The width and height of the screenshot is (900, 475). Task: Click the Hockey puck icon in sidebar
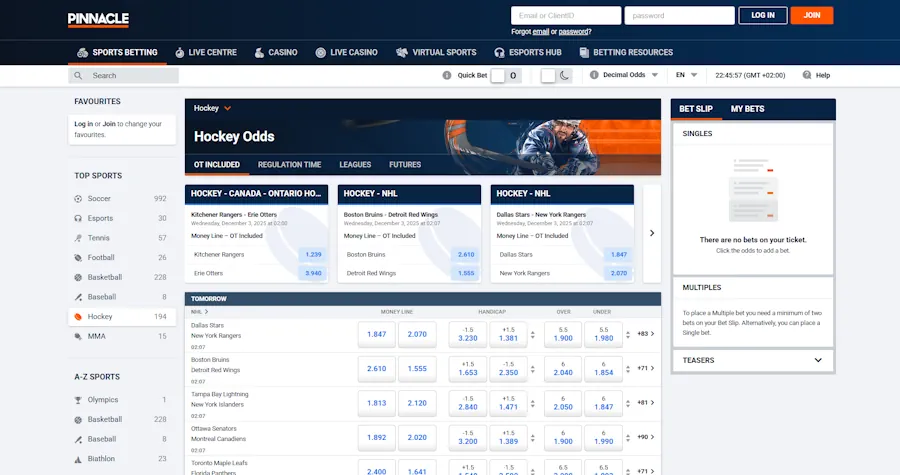pyautogui.click(x=78, y=317)
